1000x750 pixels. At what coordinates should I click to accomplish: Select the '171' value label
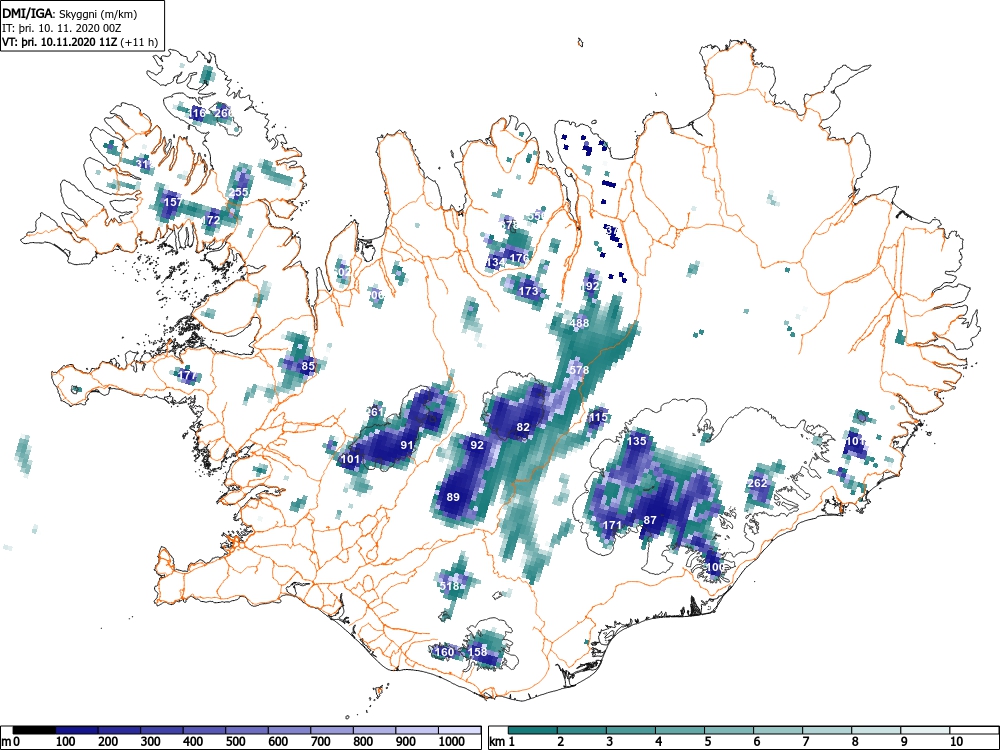pyautogui.click(x=612, y=526)
